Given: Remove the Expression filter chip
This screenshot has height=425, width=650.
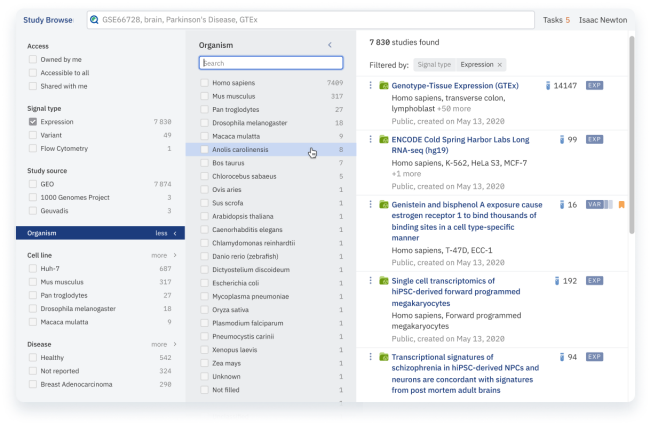Looking at the screenshot, I should click(500, 64).
